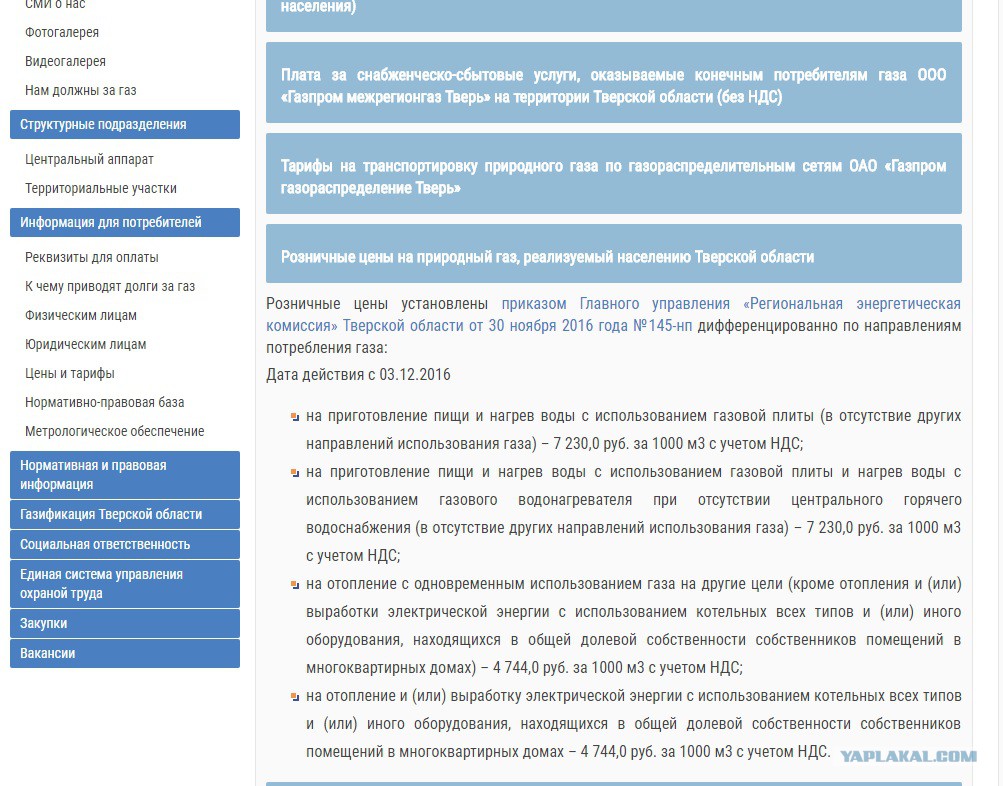Open the Вакансии menu item
Screen dimensions: 1003x786
point(125,654)
